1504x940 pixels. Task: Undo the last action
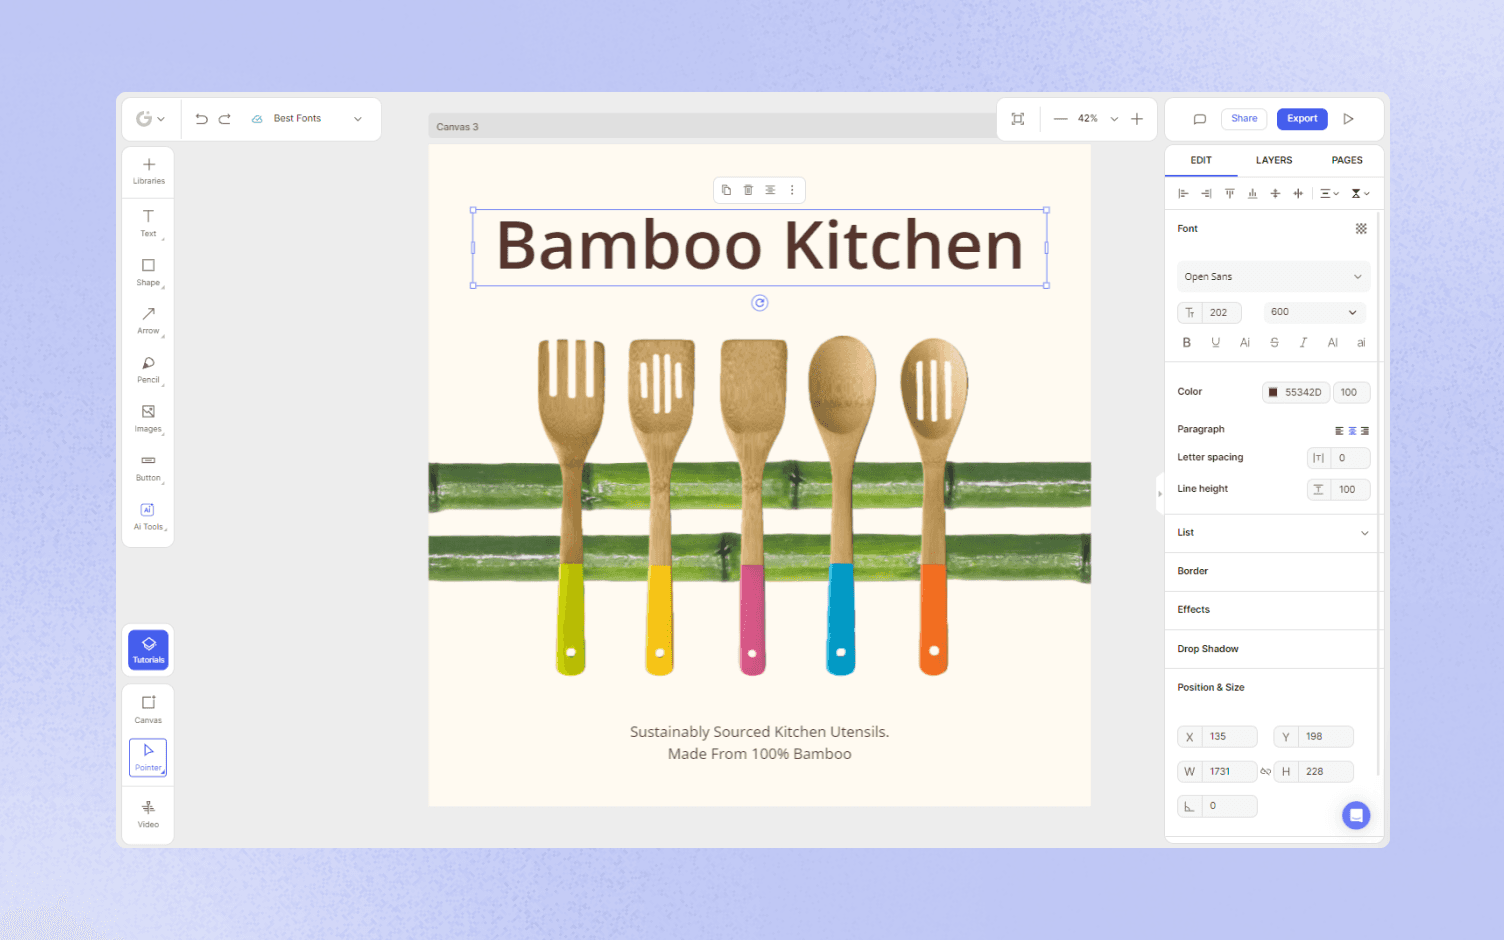tap(201, 118)
